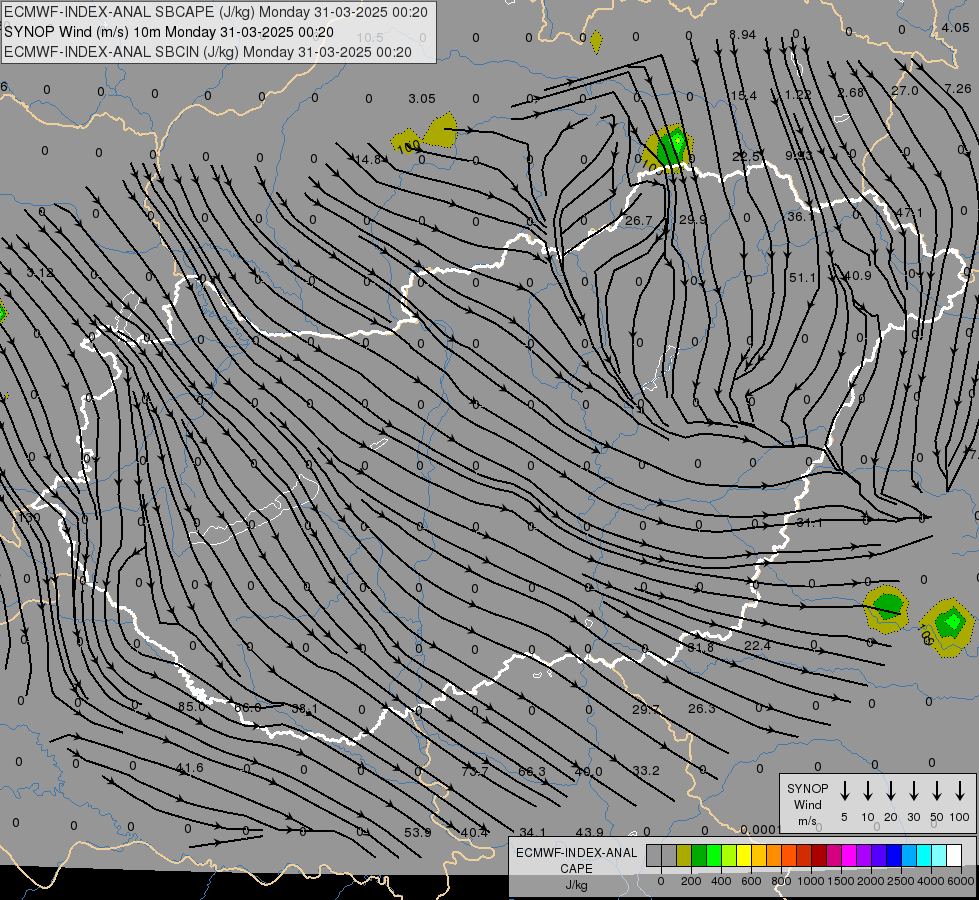Image resolution: width=979 pixels, height=900 pixels.
Task: Select the SBCIN title line in header
Action: pyautogui.click(x=208, y=52)
